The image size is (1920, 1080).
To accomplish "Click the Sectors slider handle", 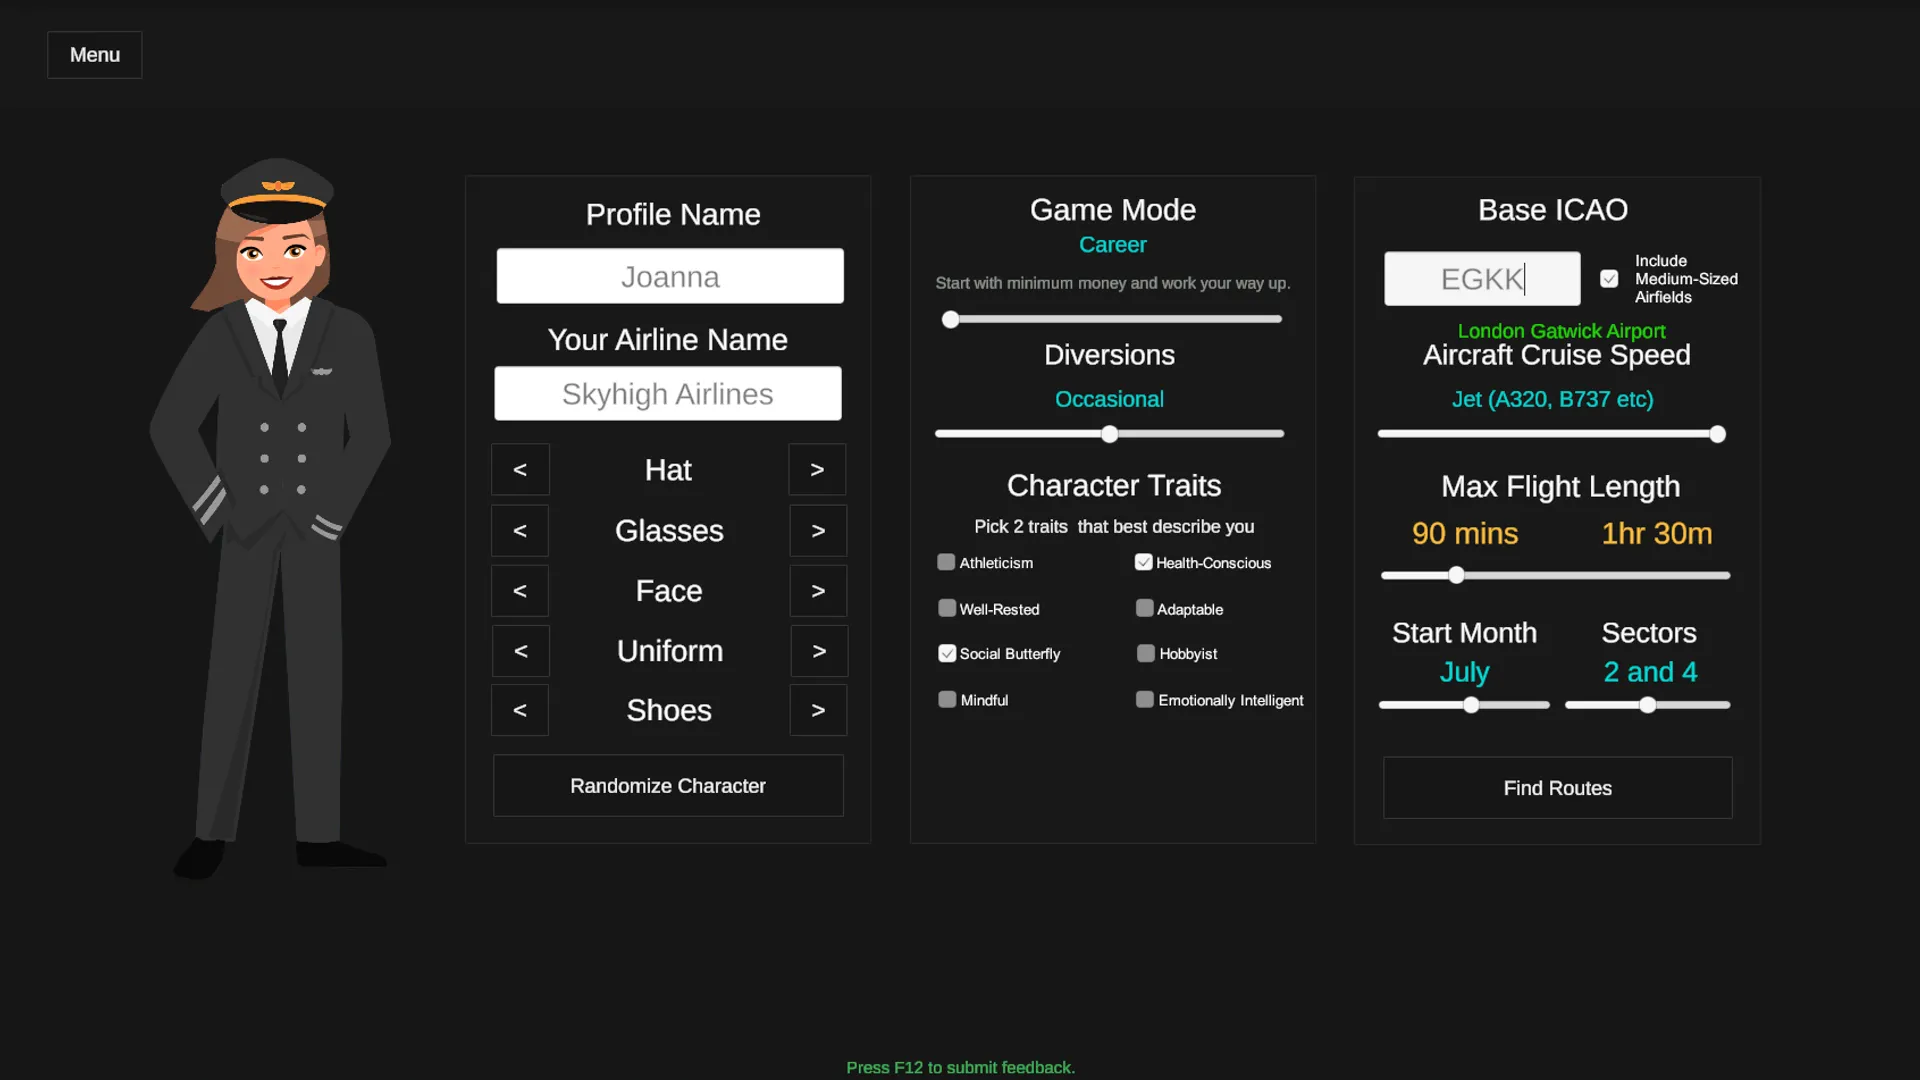I will point(1647,705).
